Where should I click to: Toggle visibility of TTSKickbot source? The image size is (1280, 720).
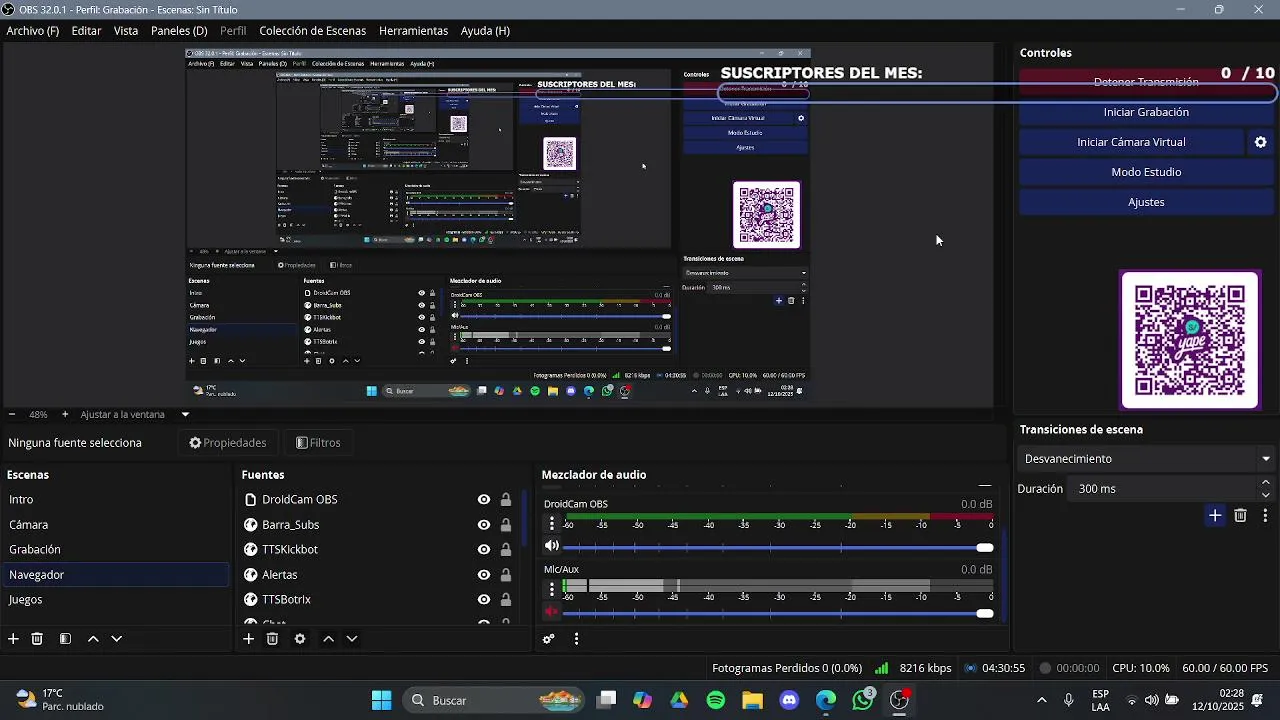pos(484,550)
